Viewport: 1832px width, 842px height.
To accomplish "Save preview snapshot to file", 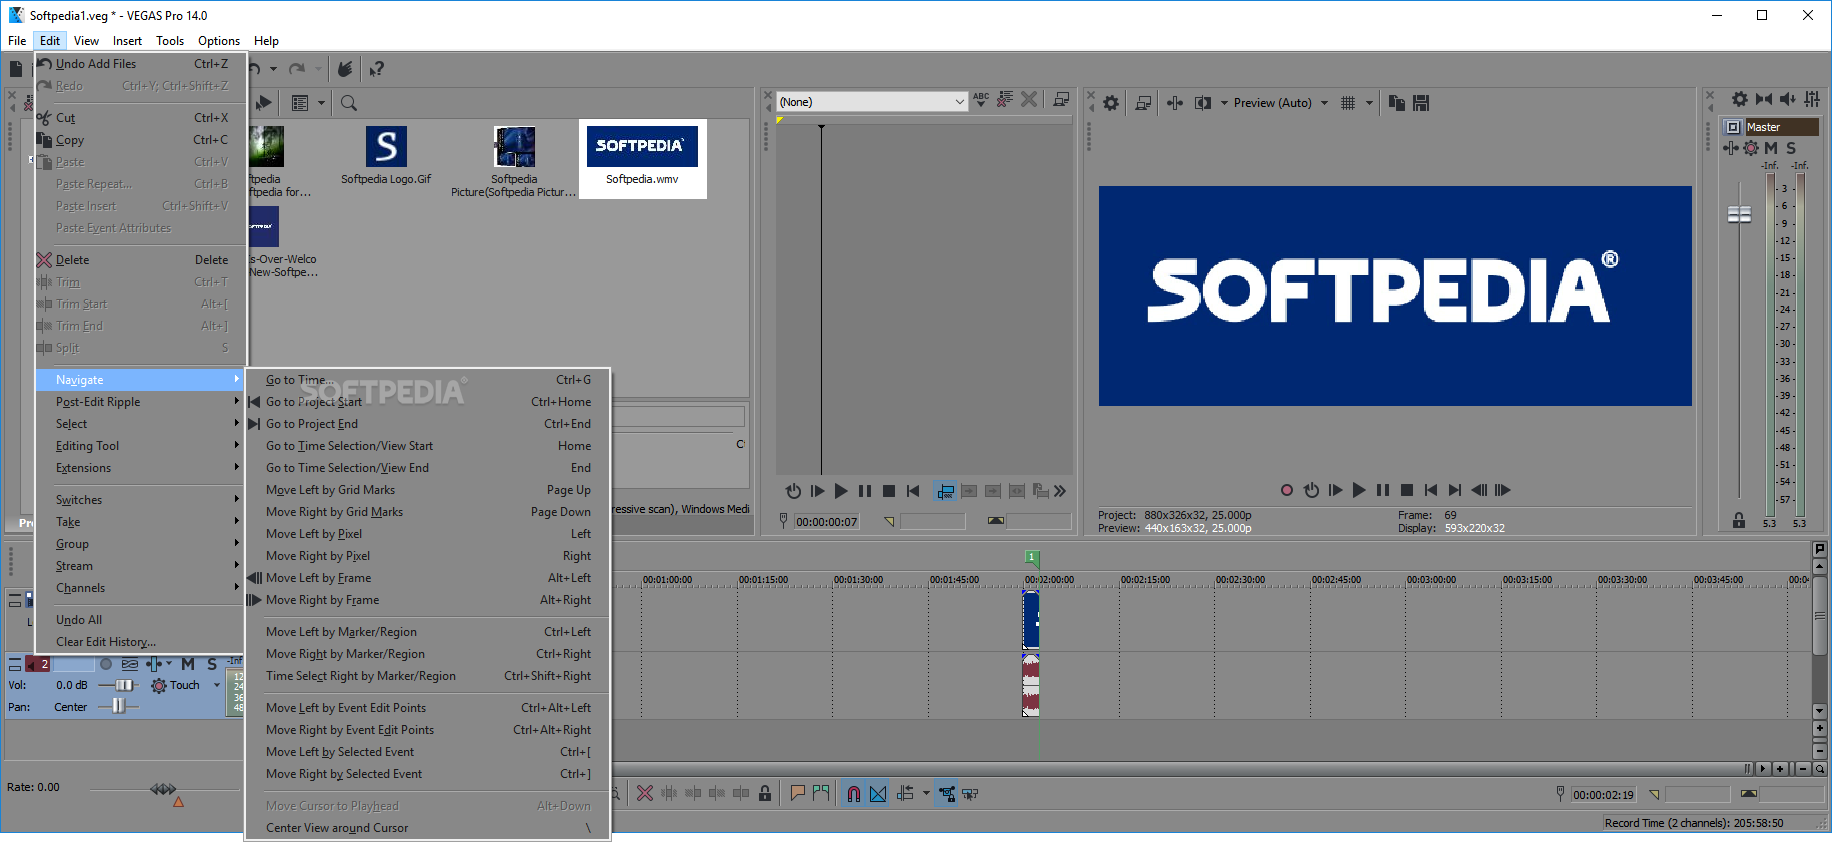I will pyautogui.click(x=1421, y=103).
